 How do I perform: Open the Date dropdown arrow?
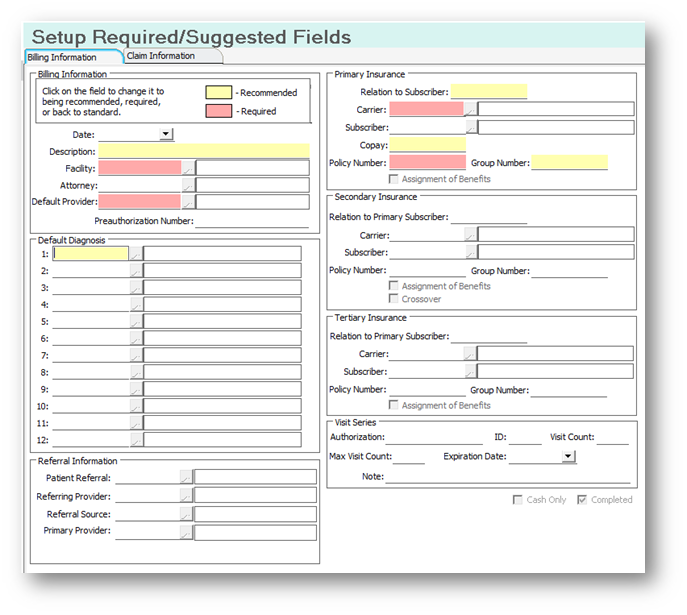pos(166,134)
